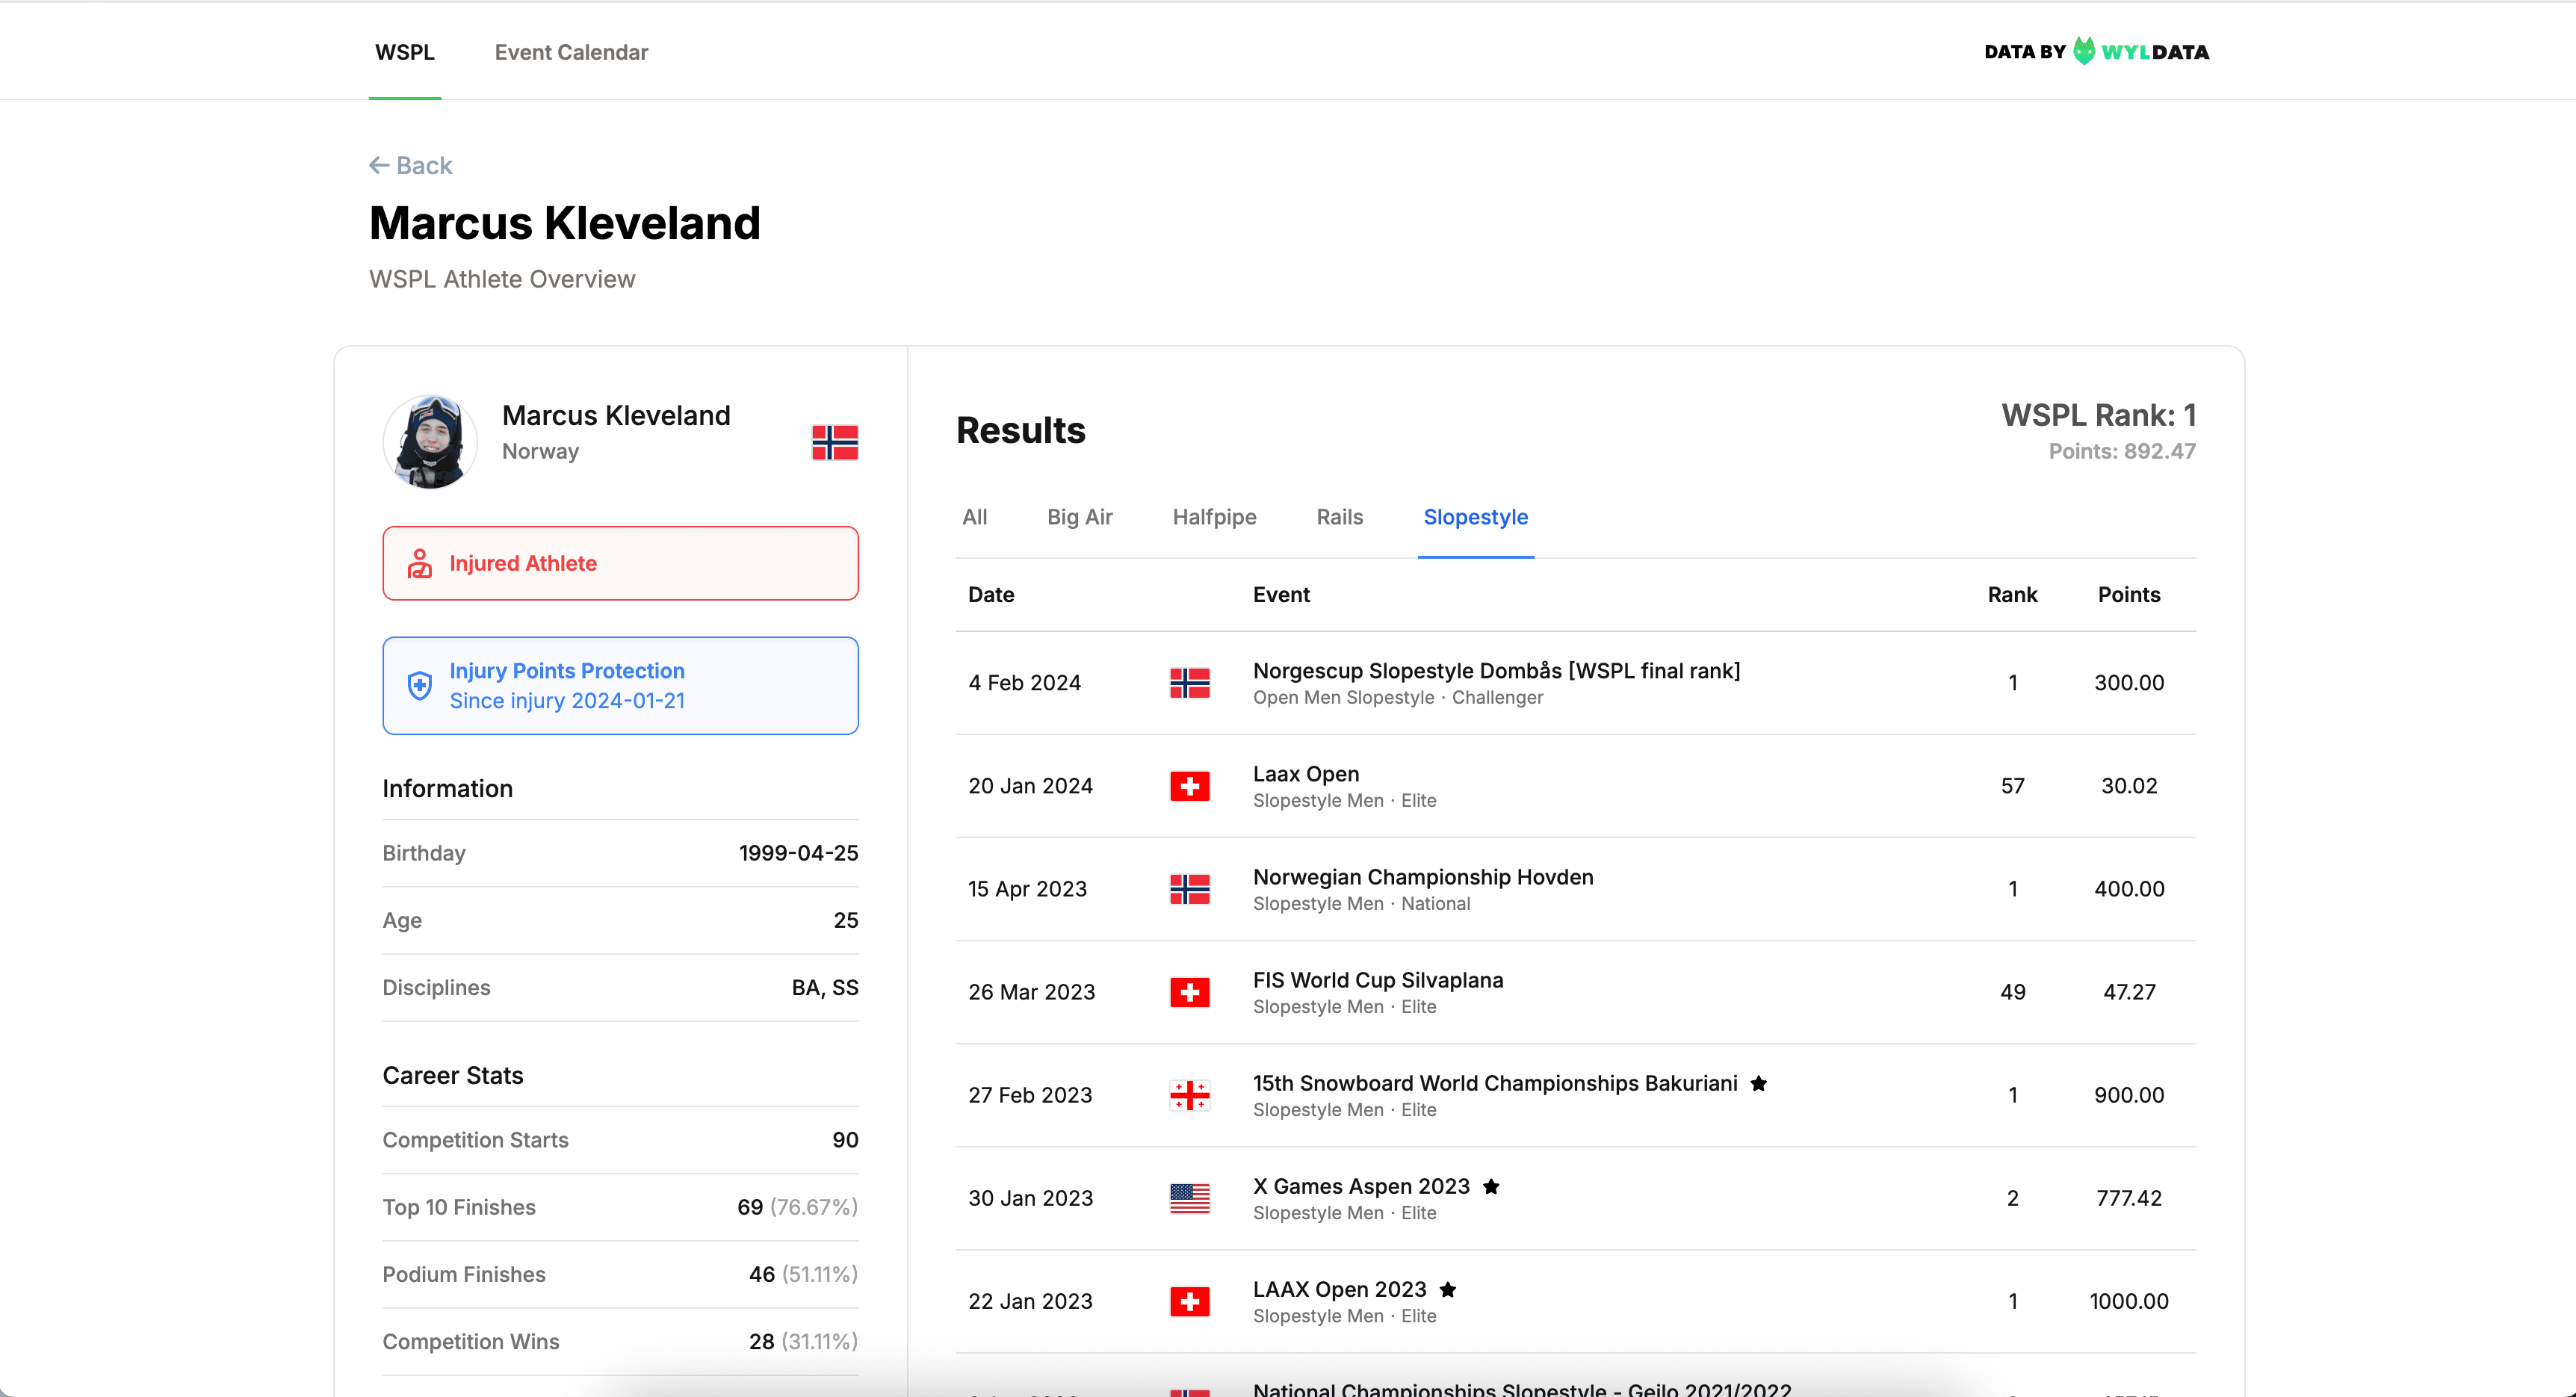Open Norgescup Slopestyle Dombås event
The image size is (2576, 1397).
pos(1496,670)
